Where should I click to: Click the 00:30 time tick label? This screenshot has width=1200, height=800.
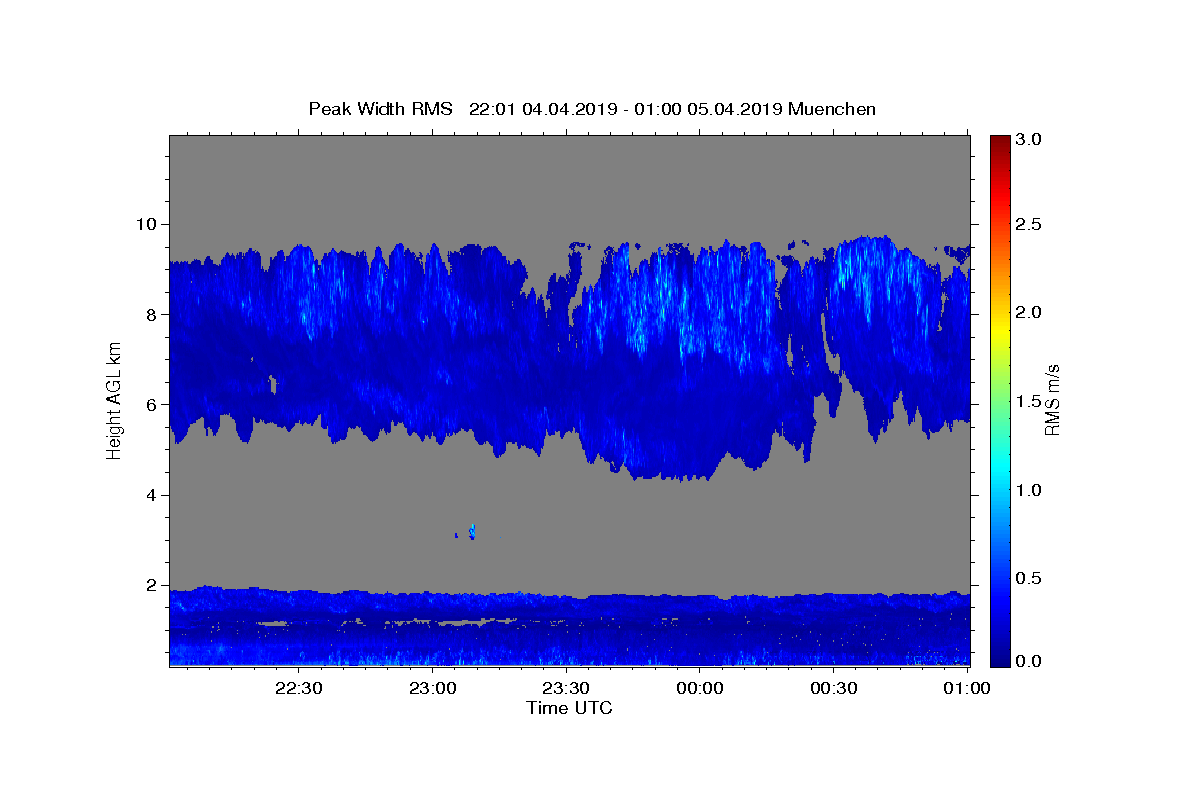(833, 688)
